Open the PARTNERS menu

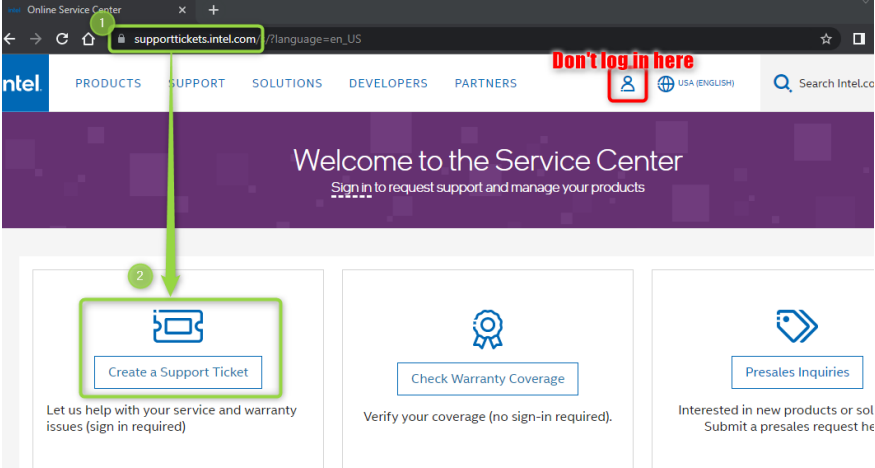(486, 83)
